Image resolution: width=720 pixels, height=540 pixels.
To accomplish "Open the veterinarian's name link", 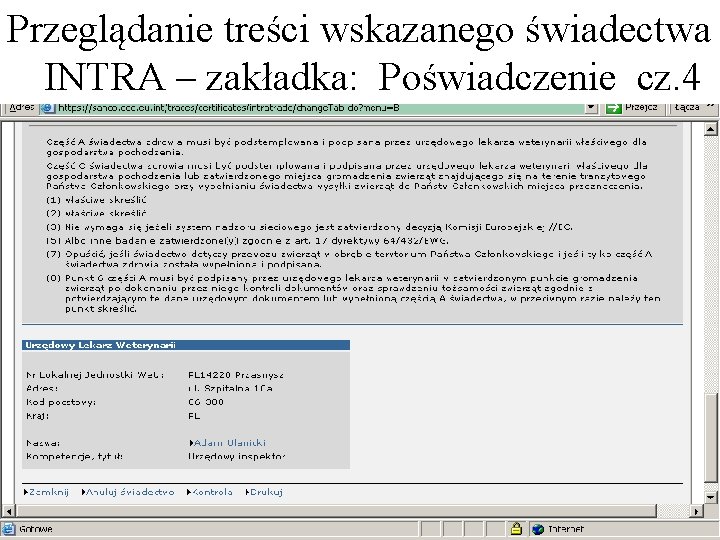I will [228, 443].
